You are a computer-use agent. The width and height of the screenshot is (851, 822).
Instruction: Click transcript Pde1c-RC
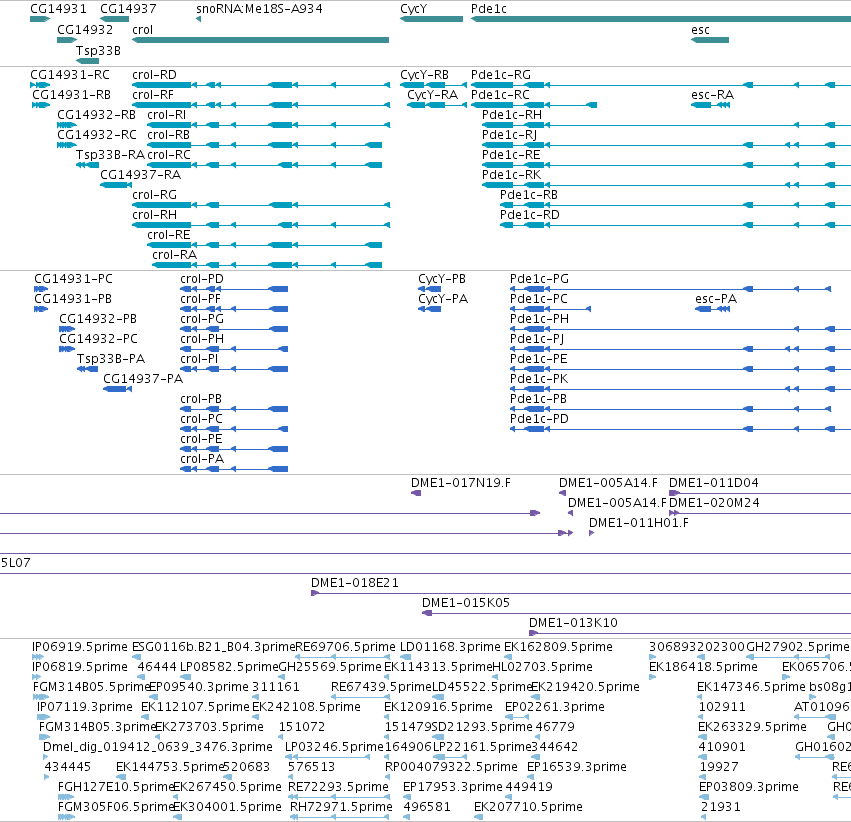pos(534,105)
